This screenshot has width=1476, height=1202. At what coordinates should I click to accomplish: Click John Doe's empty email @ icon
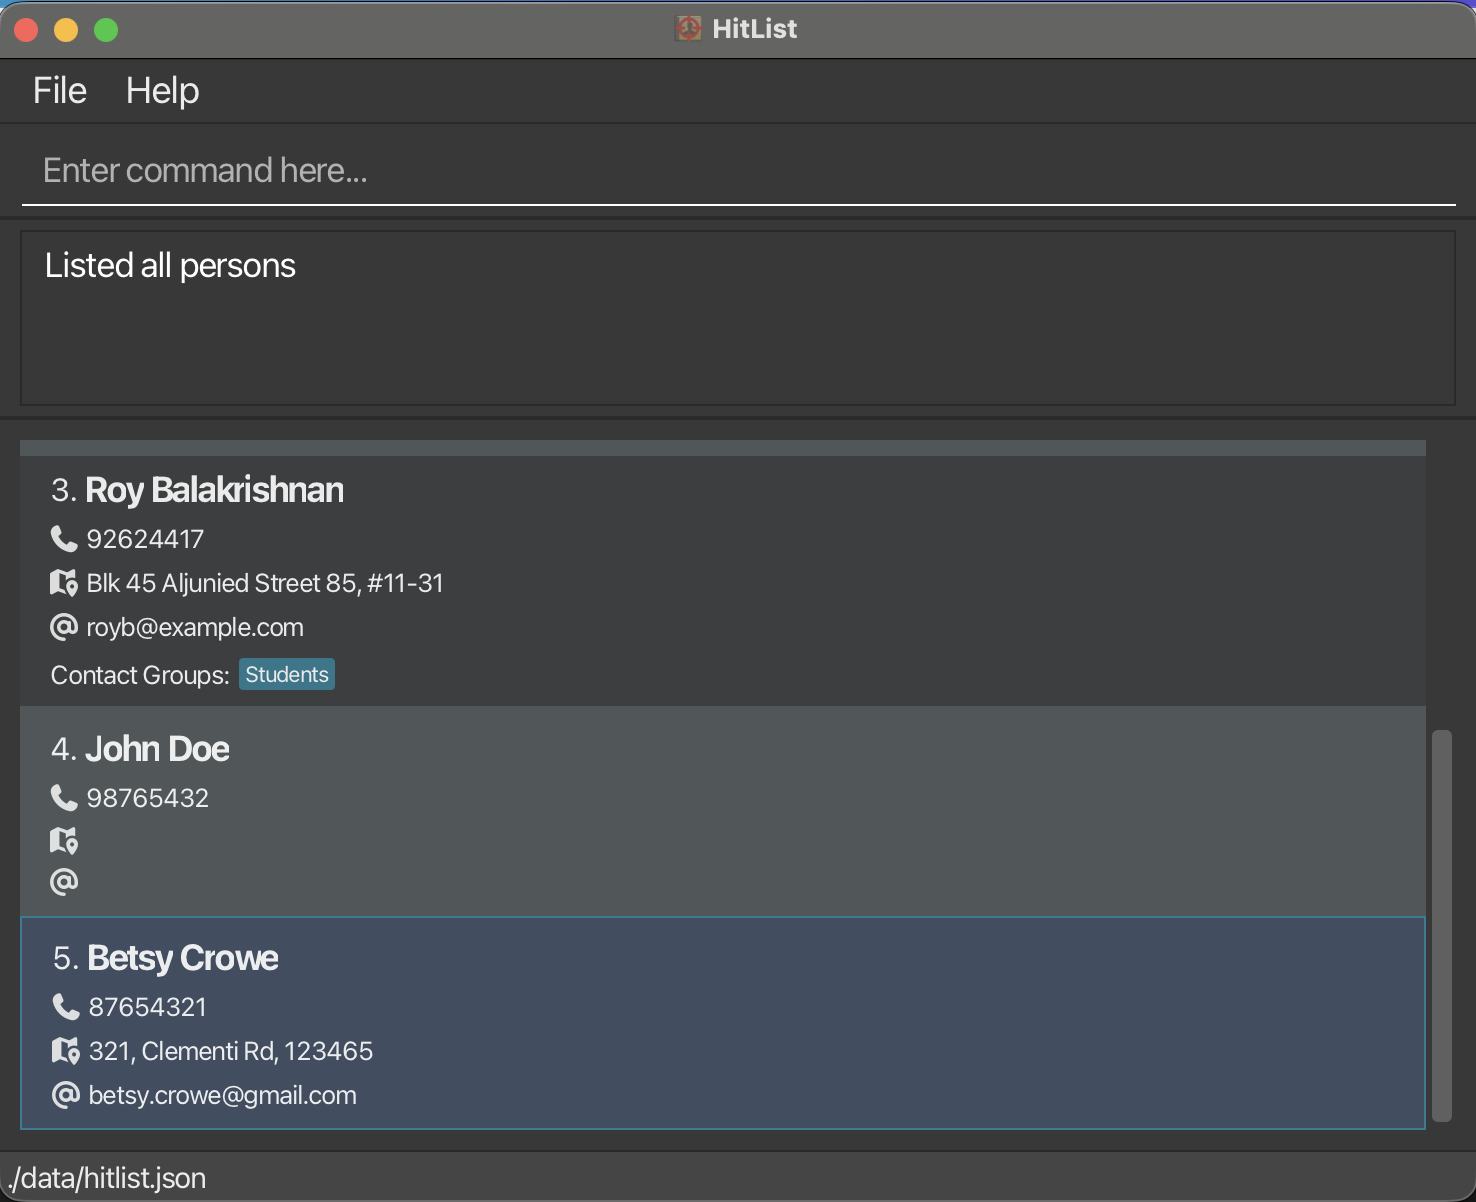click(x=64, y=882)
